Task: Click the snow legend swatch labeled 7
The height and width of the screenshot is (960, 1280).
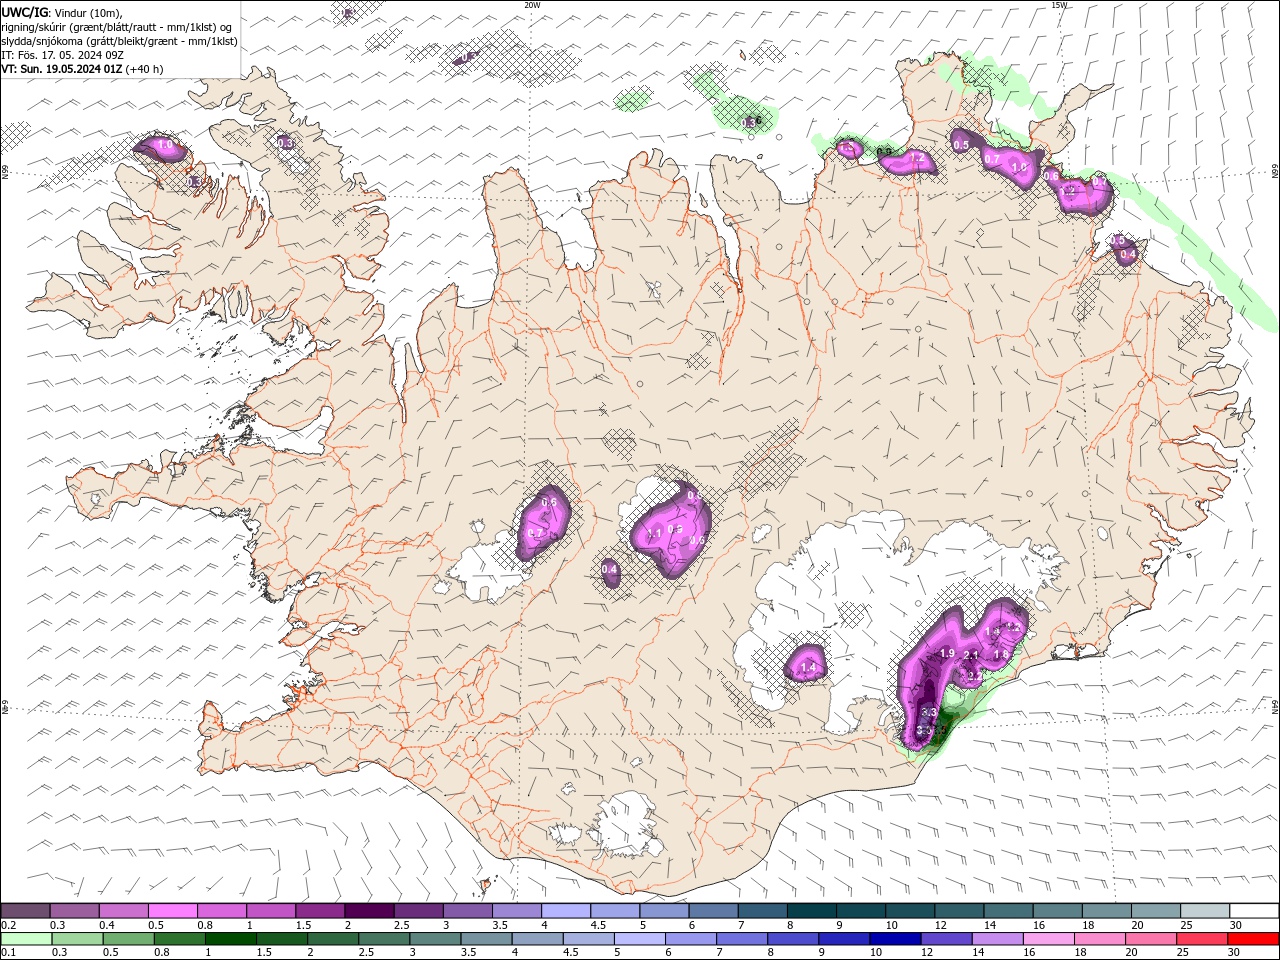Action: [762, 911]
